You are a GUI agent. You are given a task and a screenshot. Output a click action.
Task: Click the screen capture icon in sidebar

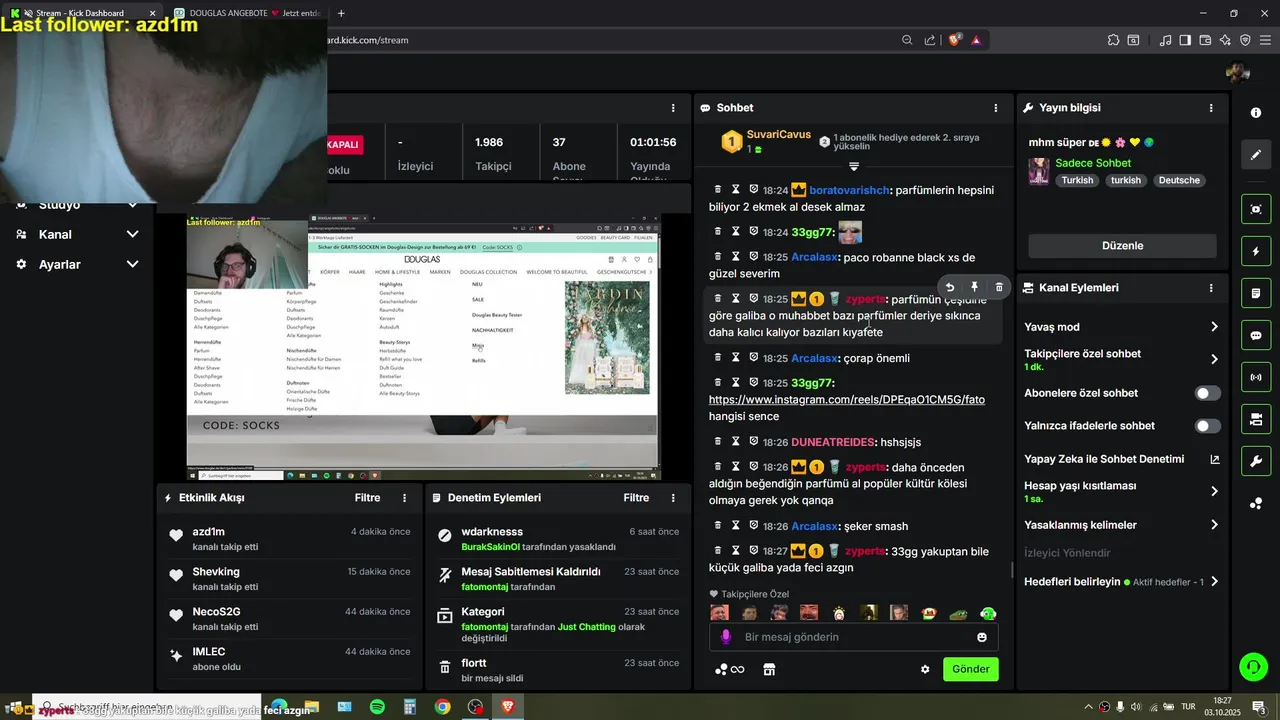1256,209
